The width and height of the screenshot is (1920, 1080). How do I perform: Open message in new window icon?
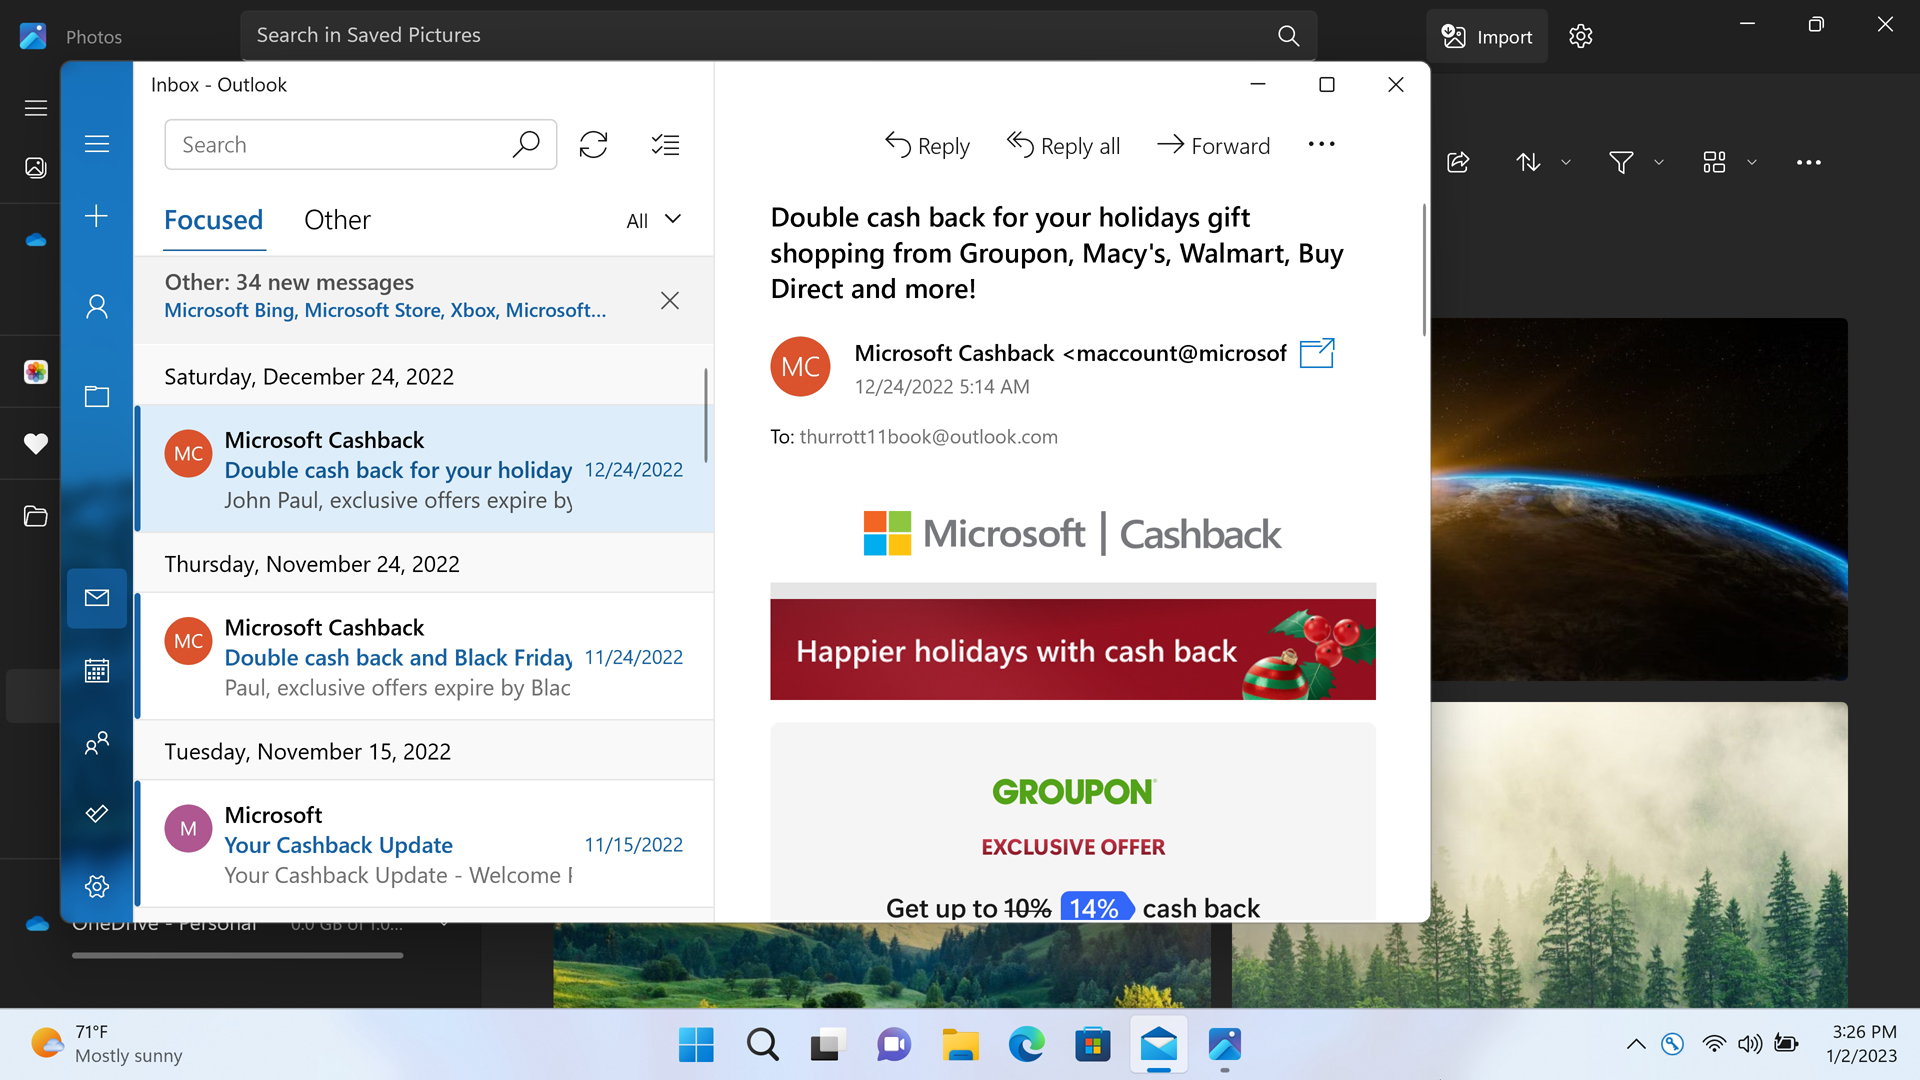tap(1316, 353)
